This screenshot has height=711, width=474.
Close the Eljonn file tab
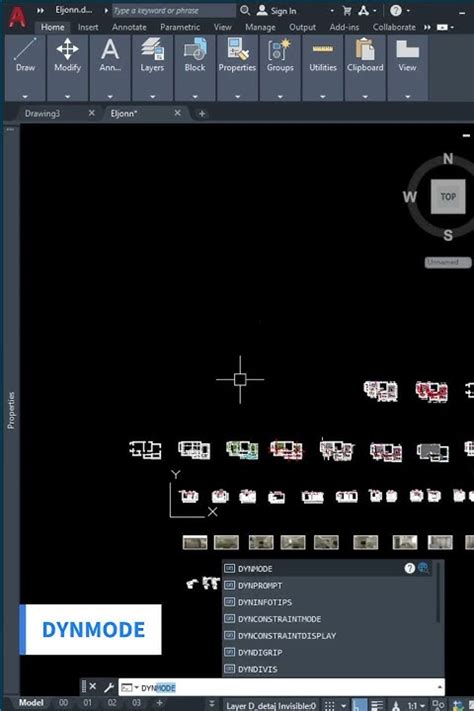177,113
